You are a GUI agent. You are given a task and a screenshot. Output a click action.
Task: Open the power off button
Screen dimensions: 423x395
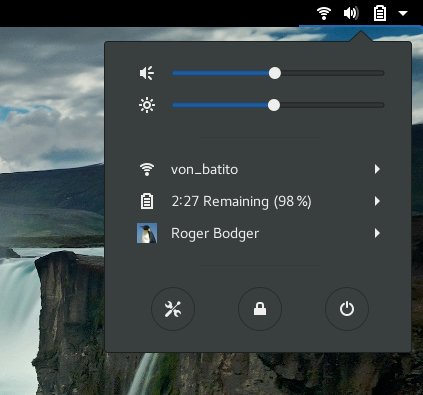(347, 309)
